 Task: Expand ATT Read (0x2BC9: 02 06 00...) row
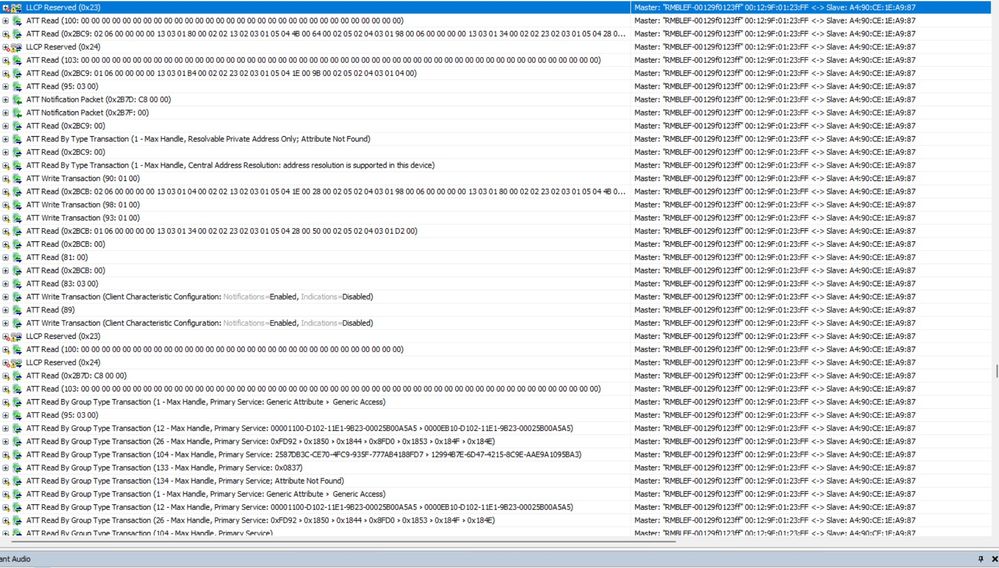coord(6,34)
